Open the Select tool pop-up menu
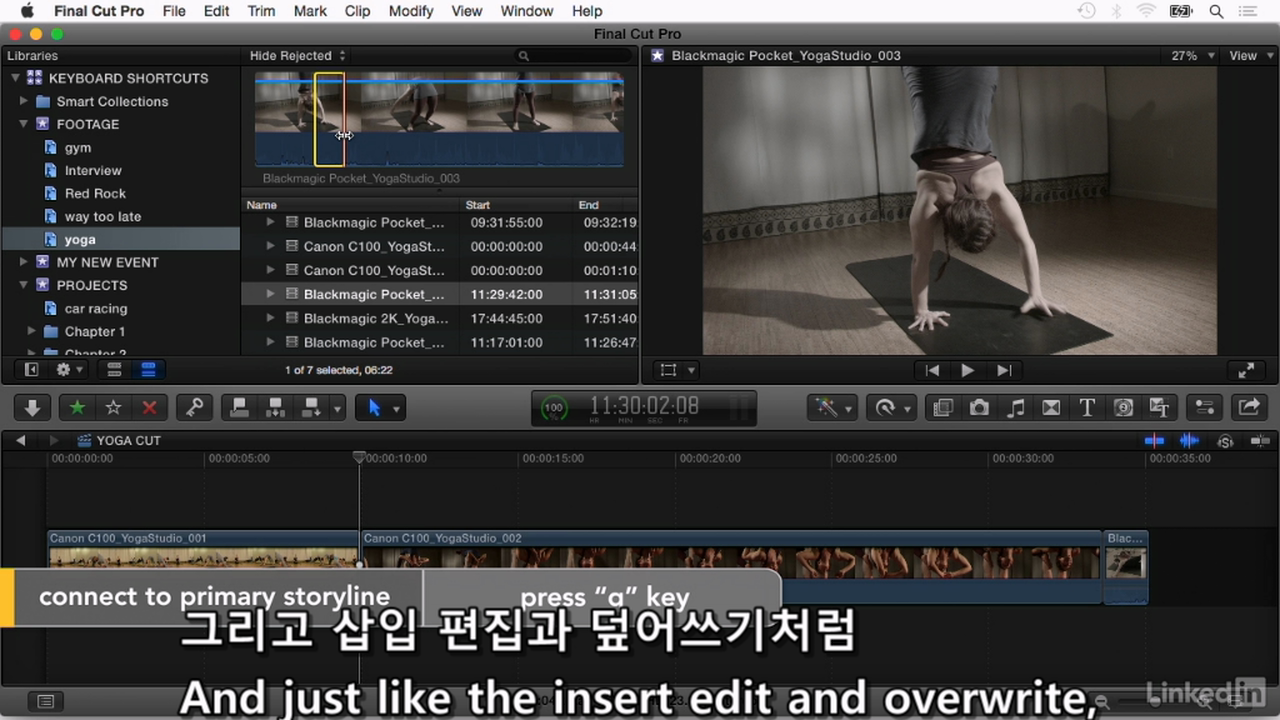Screen dimensions: 1280x720 (381, 407)
